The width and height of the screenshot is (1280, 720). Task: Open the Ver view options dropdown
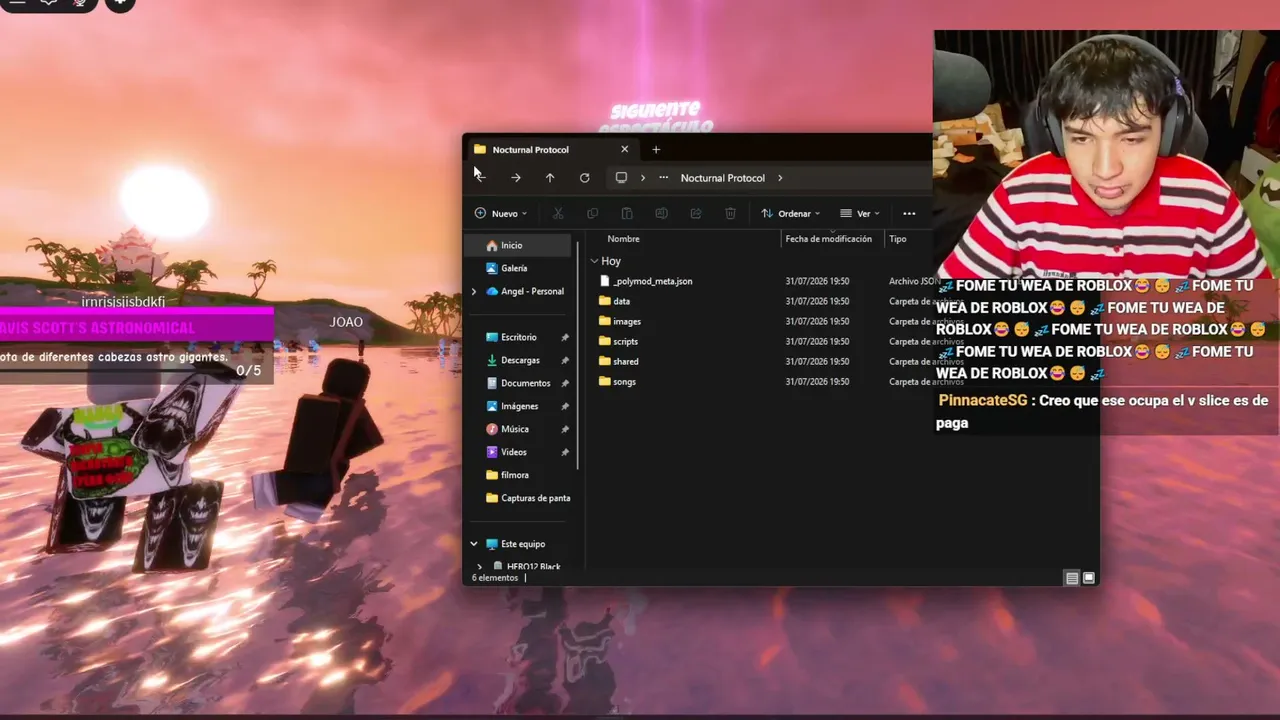(860, 213)
